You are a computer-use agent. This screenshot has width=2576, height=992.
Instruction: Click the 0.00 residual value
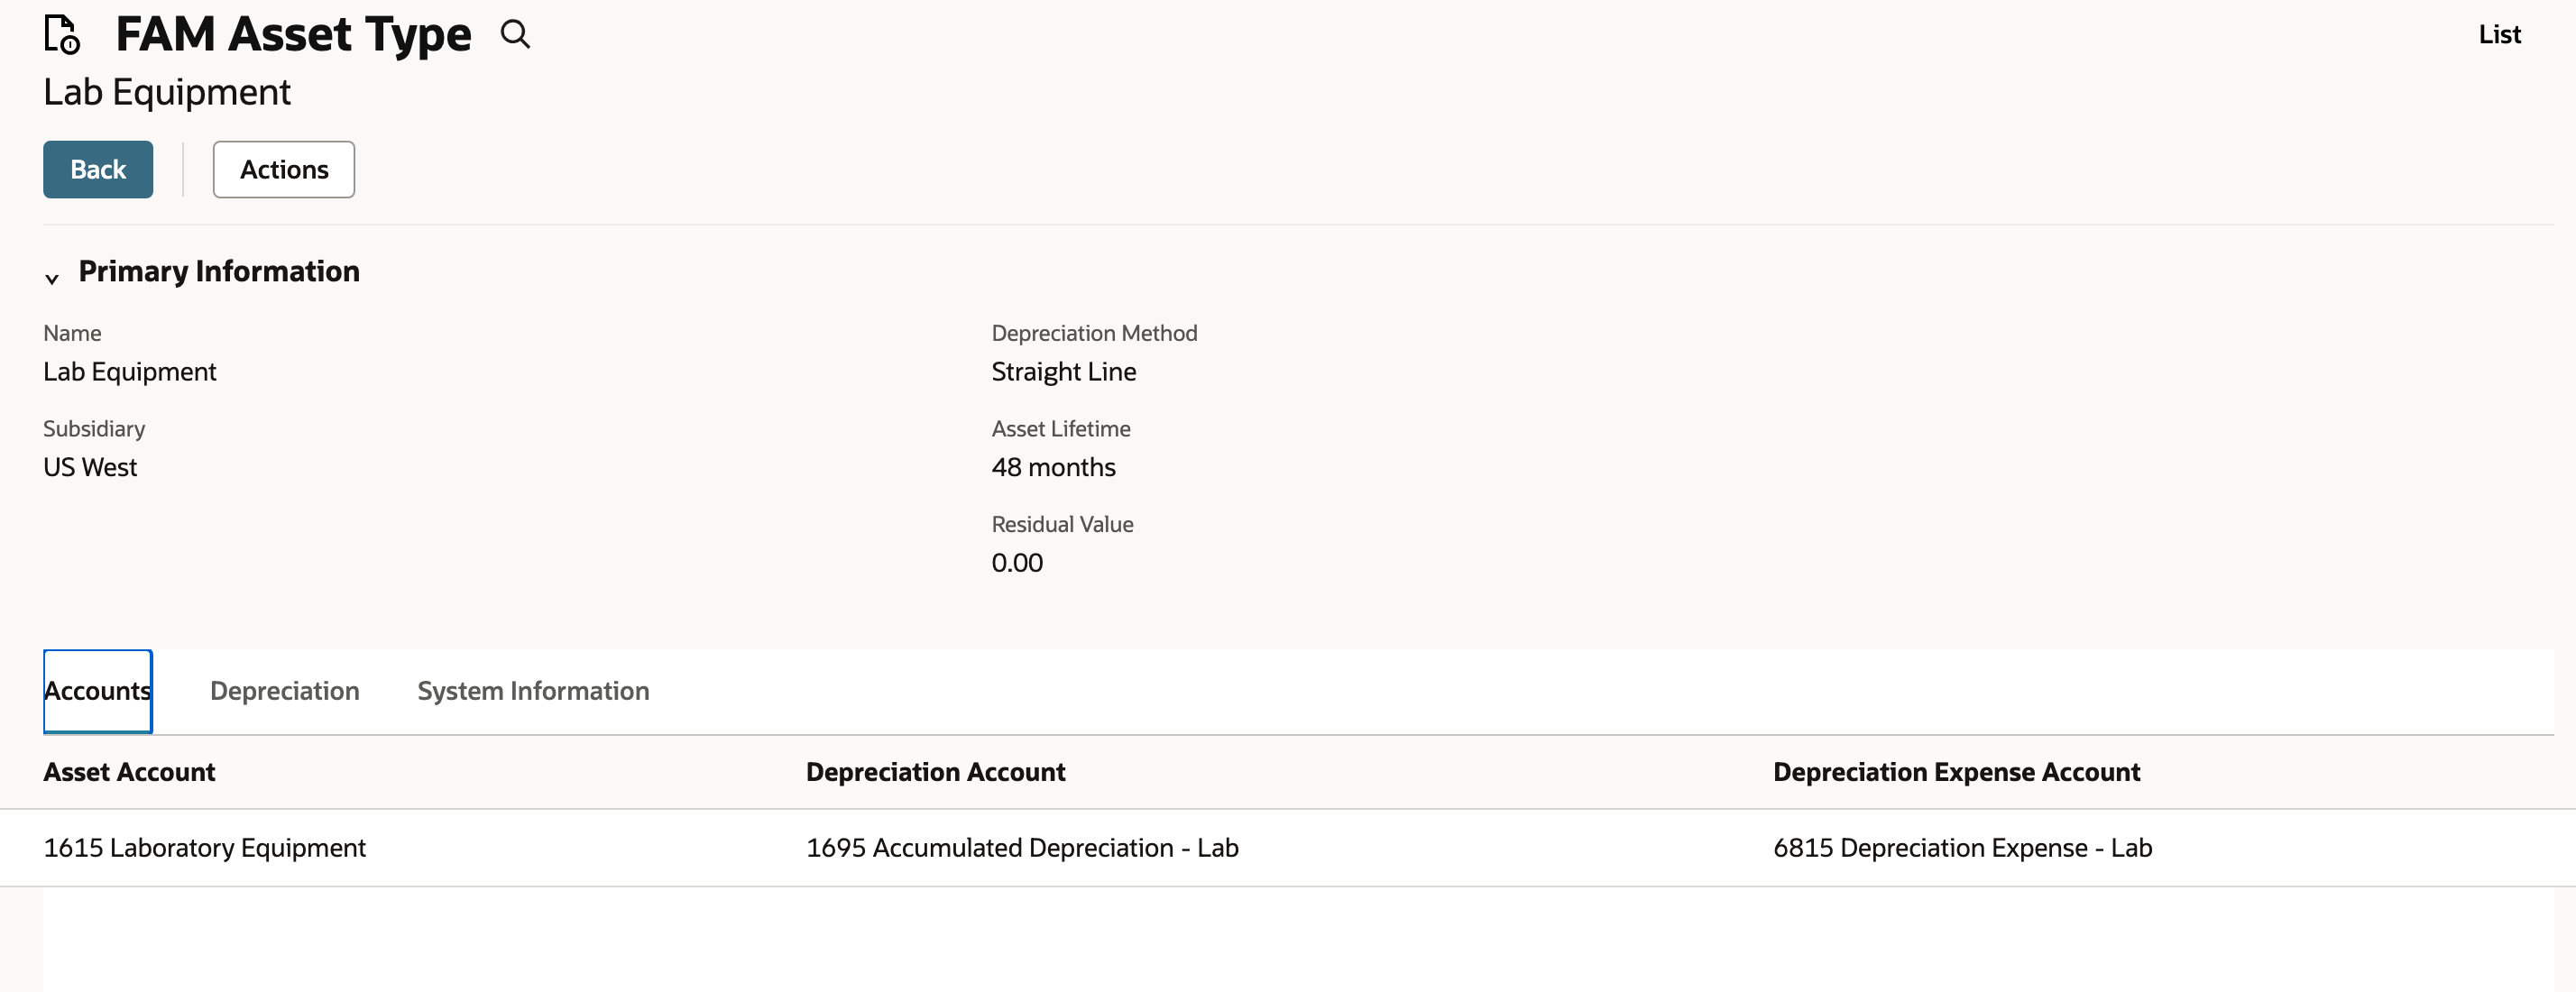pyautogui.click(x=1017, y=563)
